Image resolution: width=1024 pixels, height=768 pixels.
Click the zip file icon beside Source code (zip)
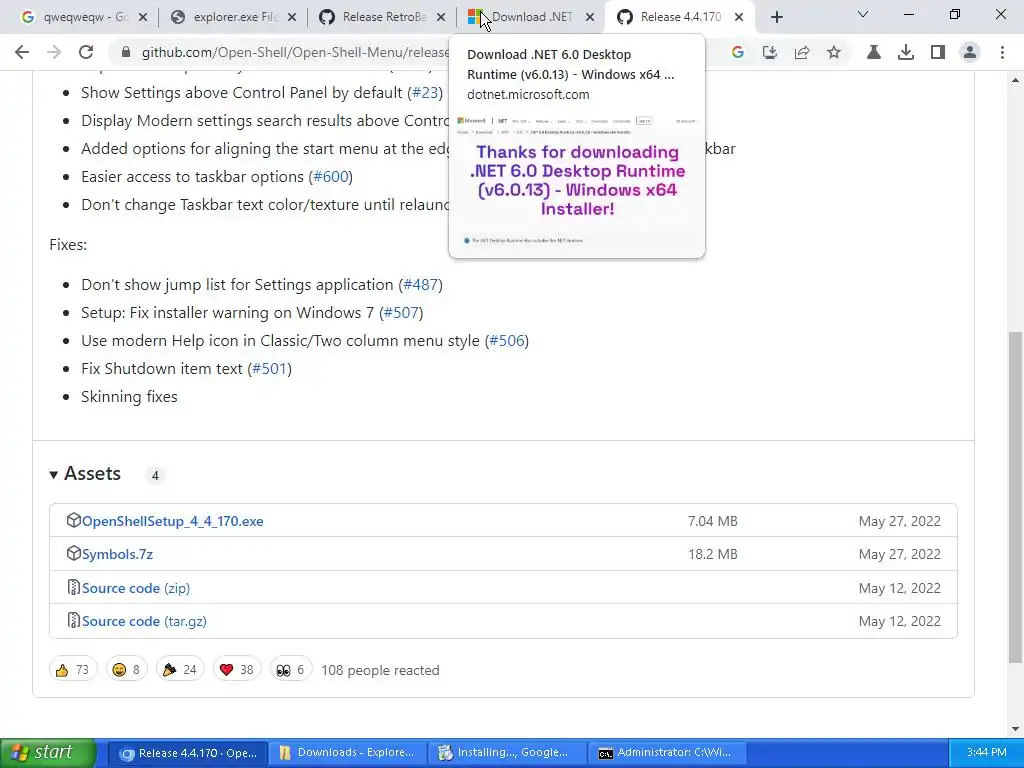[x=73, y=587]
